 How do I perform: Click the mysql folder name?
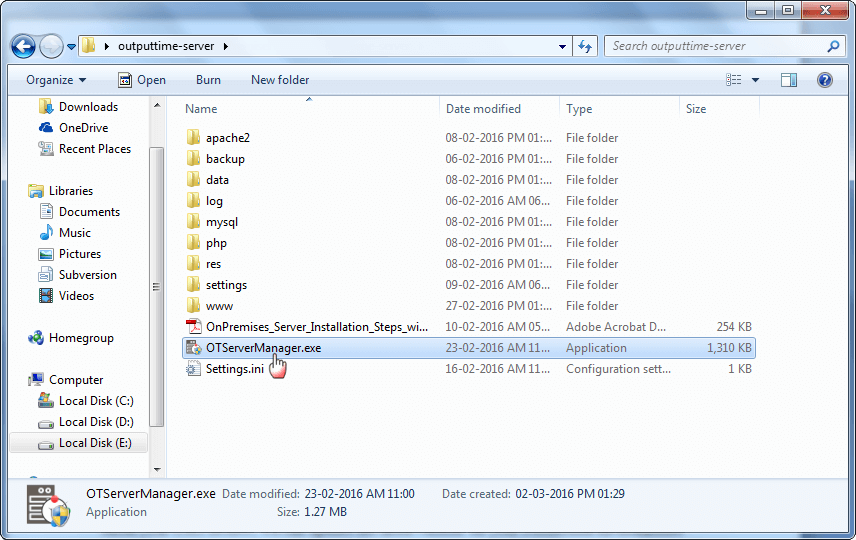click(222, 222)
